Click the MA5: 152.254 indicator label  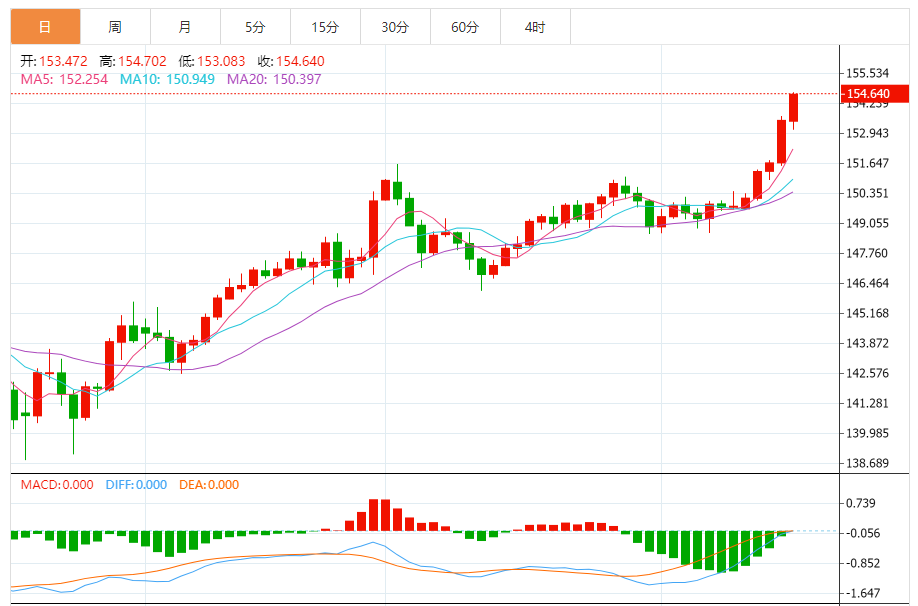(64, 79)
